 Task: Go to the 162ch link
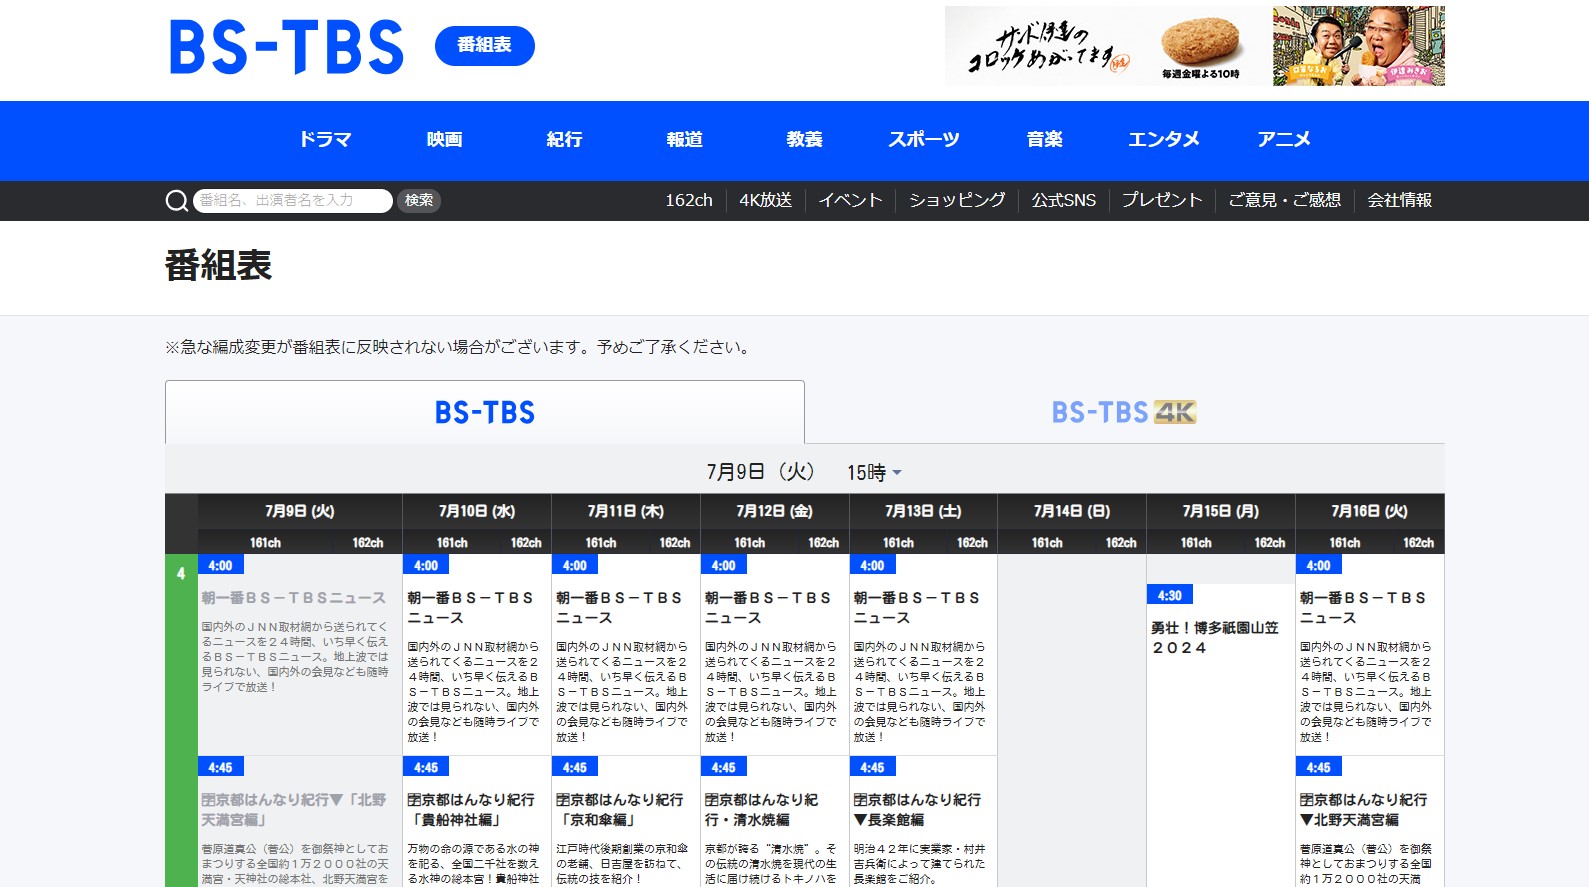pos(689,200)
